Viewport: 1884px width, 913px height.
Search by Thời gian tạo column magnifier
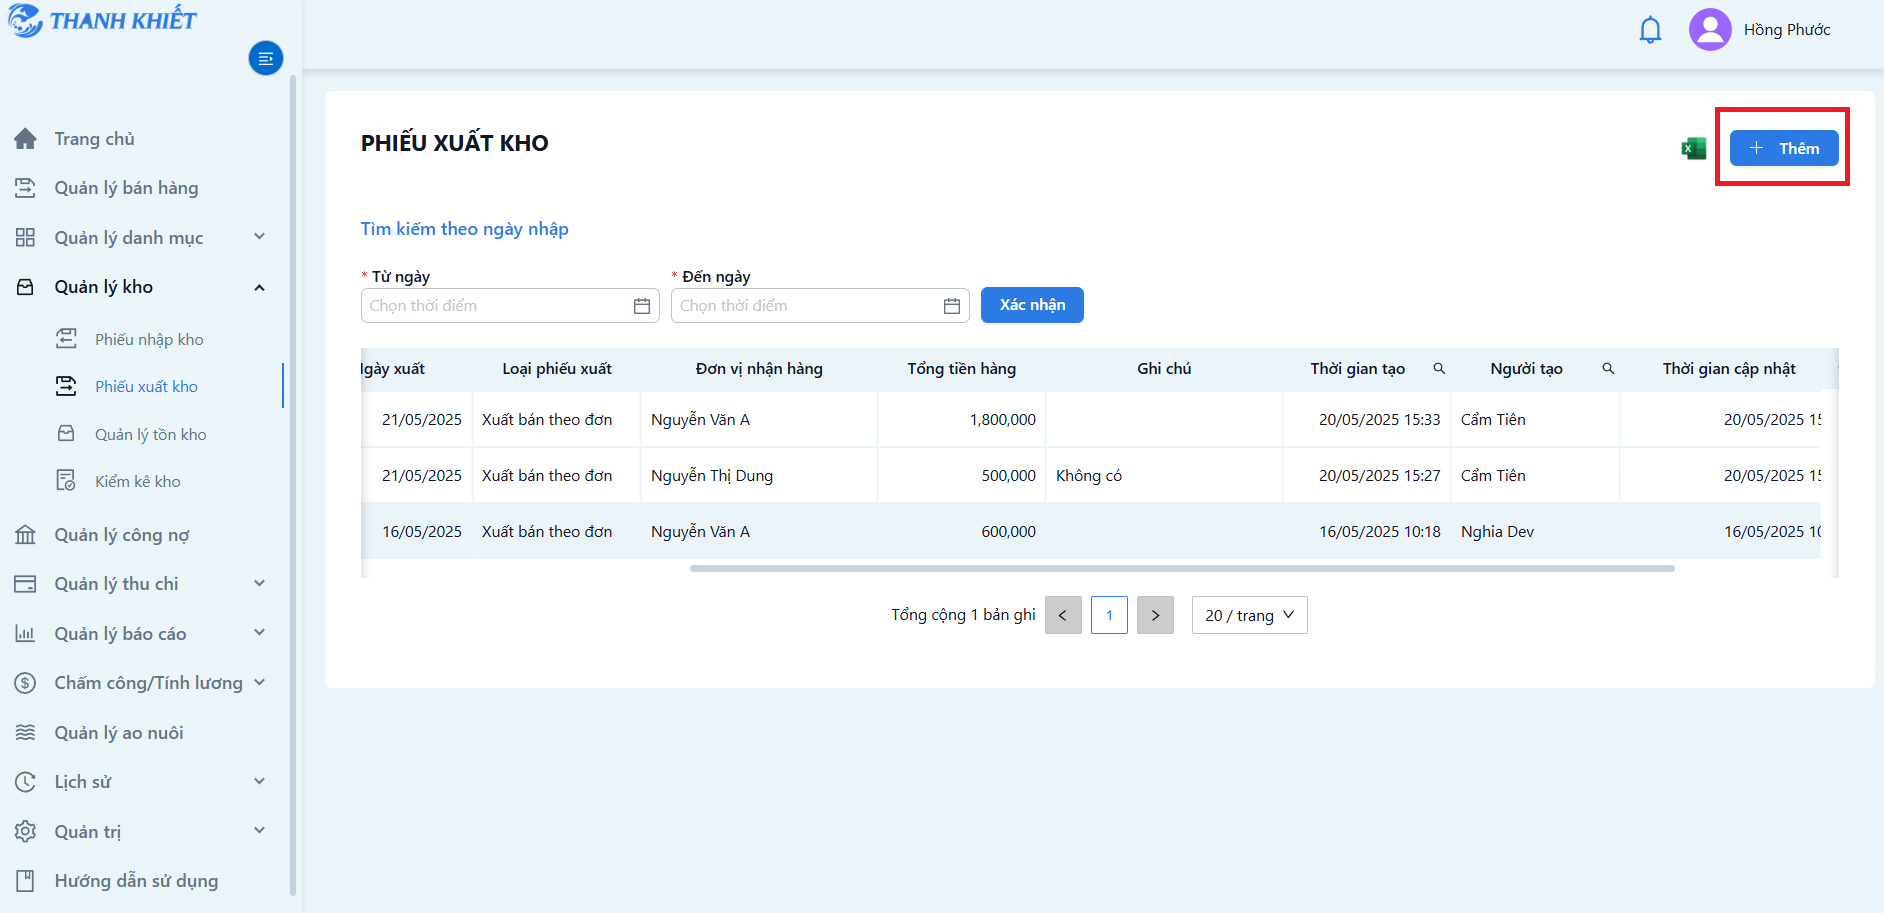(x=1439, y=368)
